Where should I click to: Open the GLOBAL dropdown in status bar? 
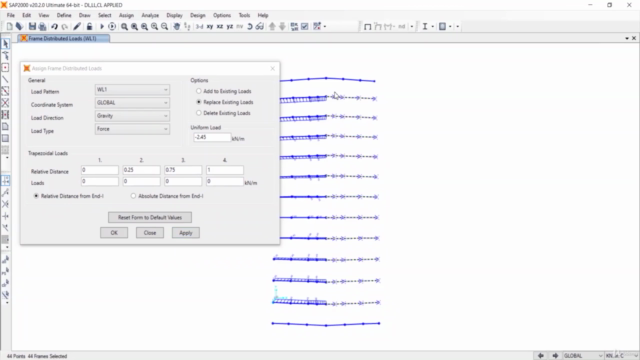coord(583,356)
